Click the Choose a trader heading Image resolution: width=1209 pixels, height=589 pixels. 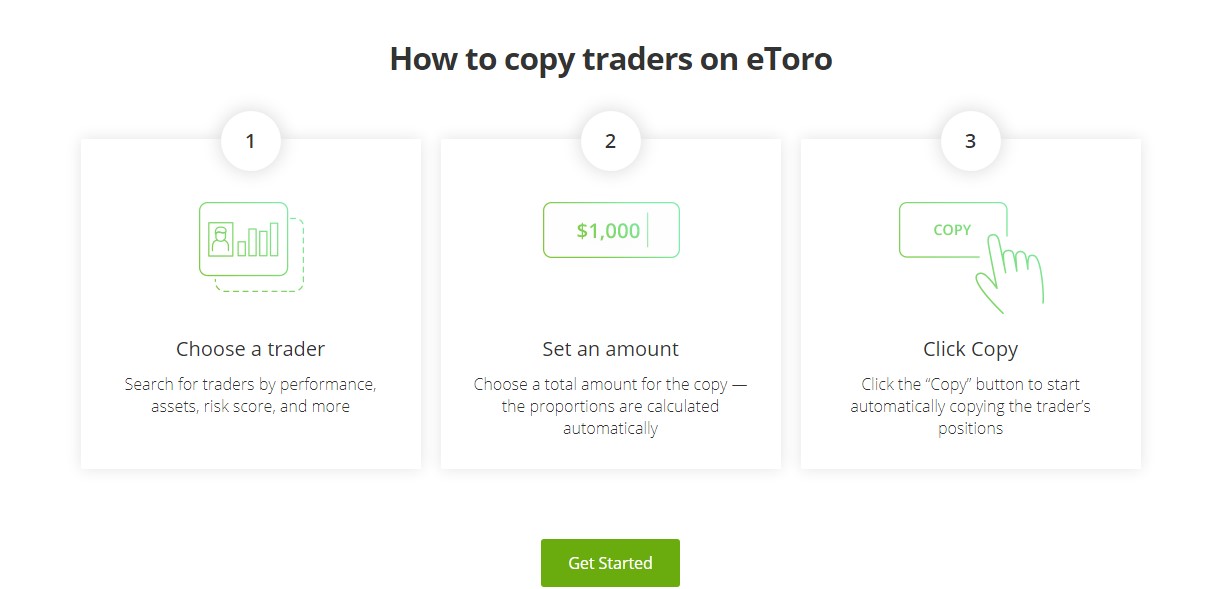point(250,349)
